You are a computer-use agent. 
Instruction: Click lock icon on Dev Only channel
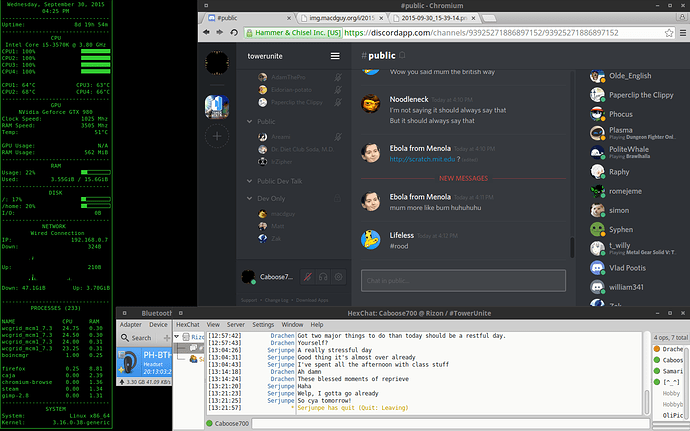pyautogui.click(x=338, y=199)
